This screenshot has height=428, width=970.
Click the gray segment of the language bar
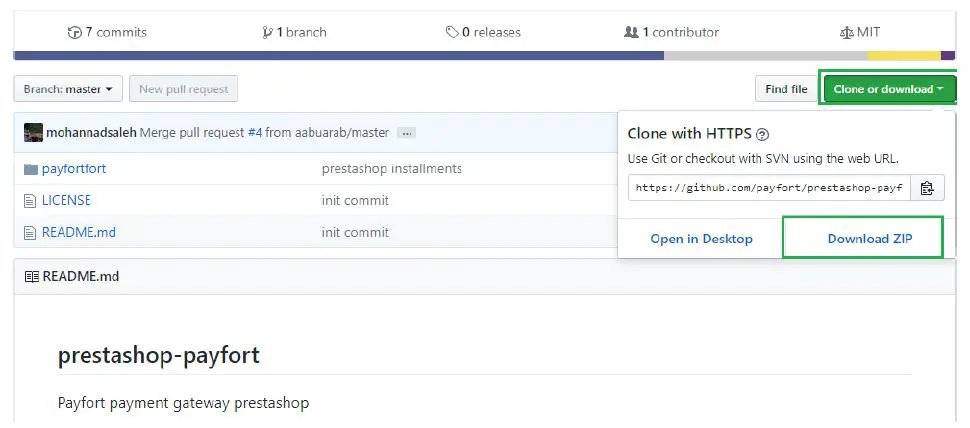(765, 56)
